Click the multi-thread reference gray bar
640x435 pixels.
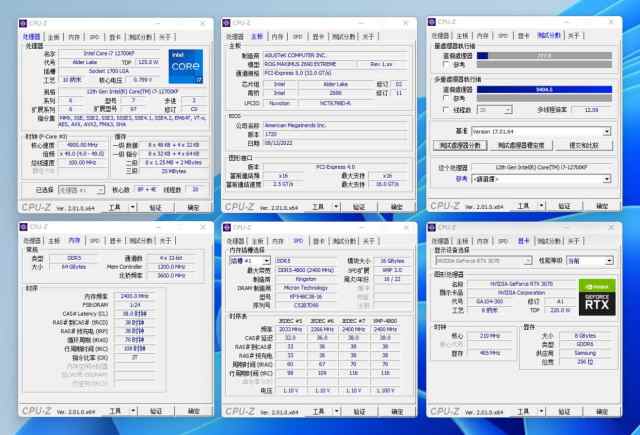point(544,98)
